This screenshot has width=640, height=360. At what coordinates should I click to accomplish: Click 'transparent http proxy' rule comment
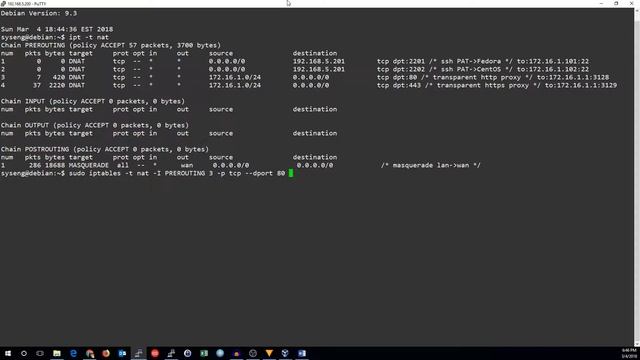click(477, 77)
